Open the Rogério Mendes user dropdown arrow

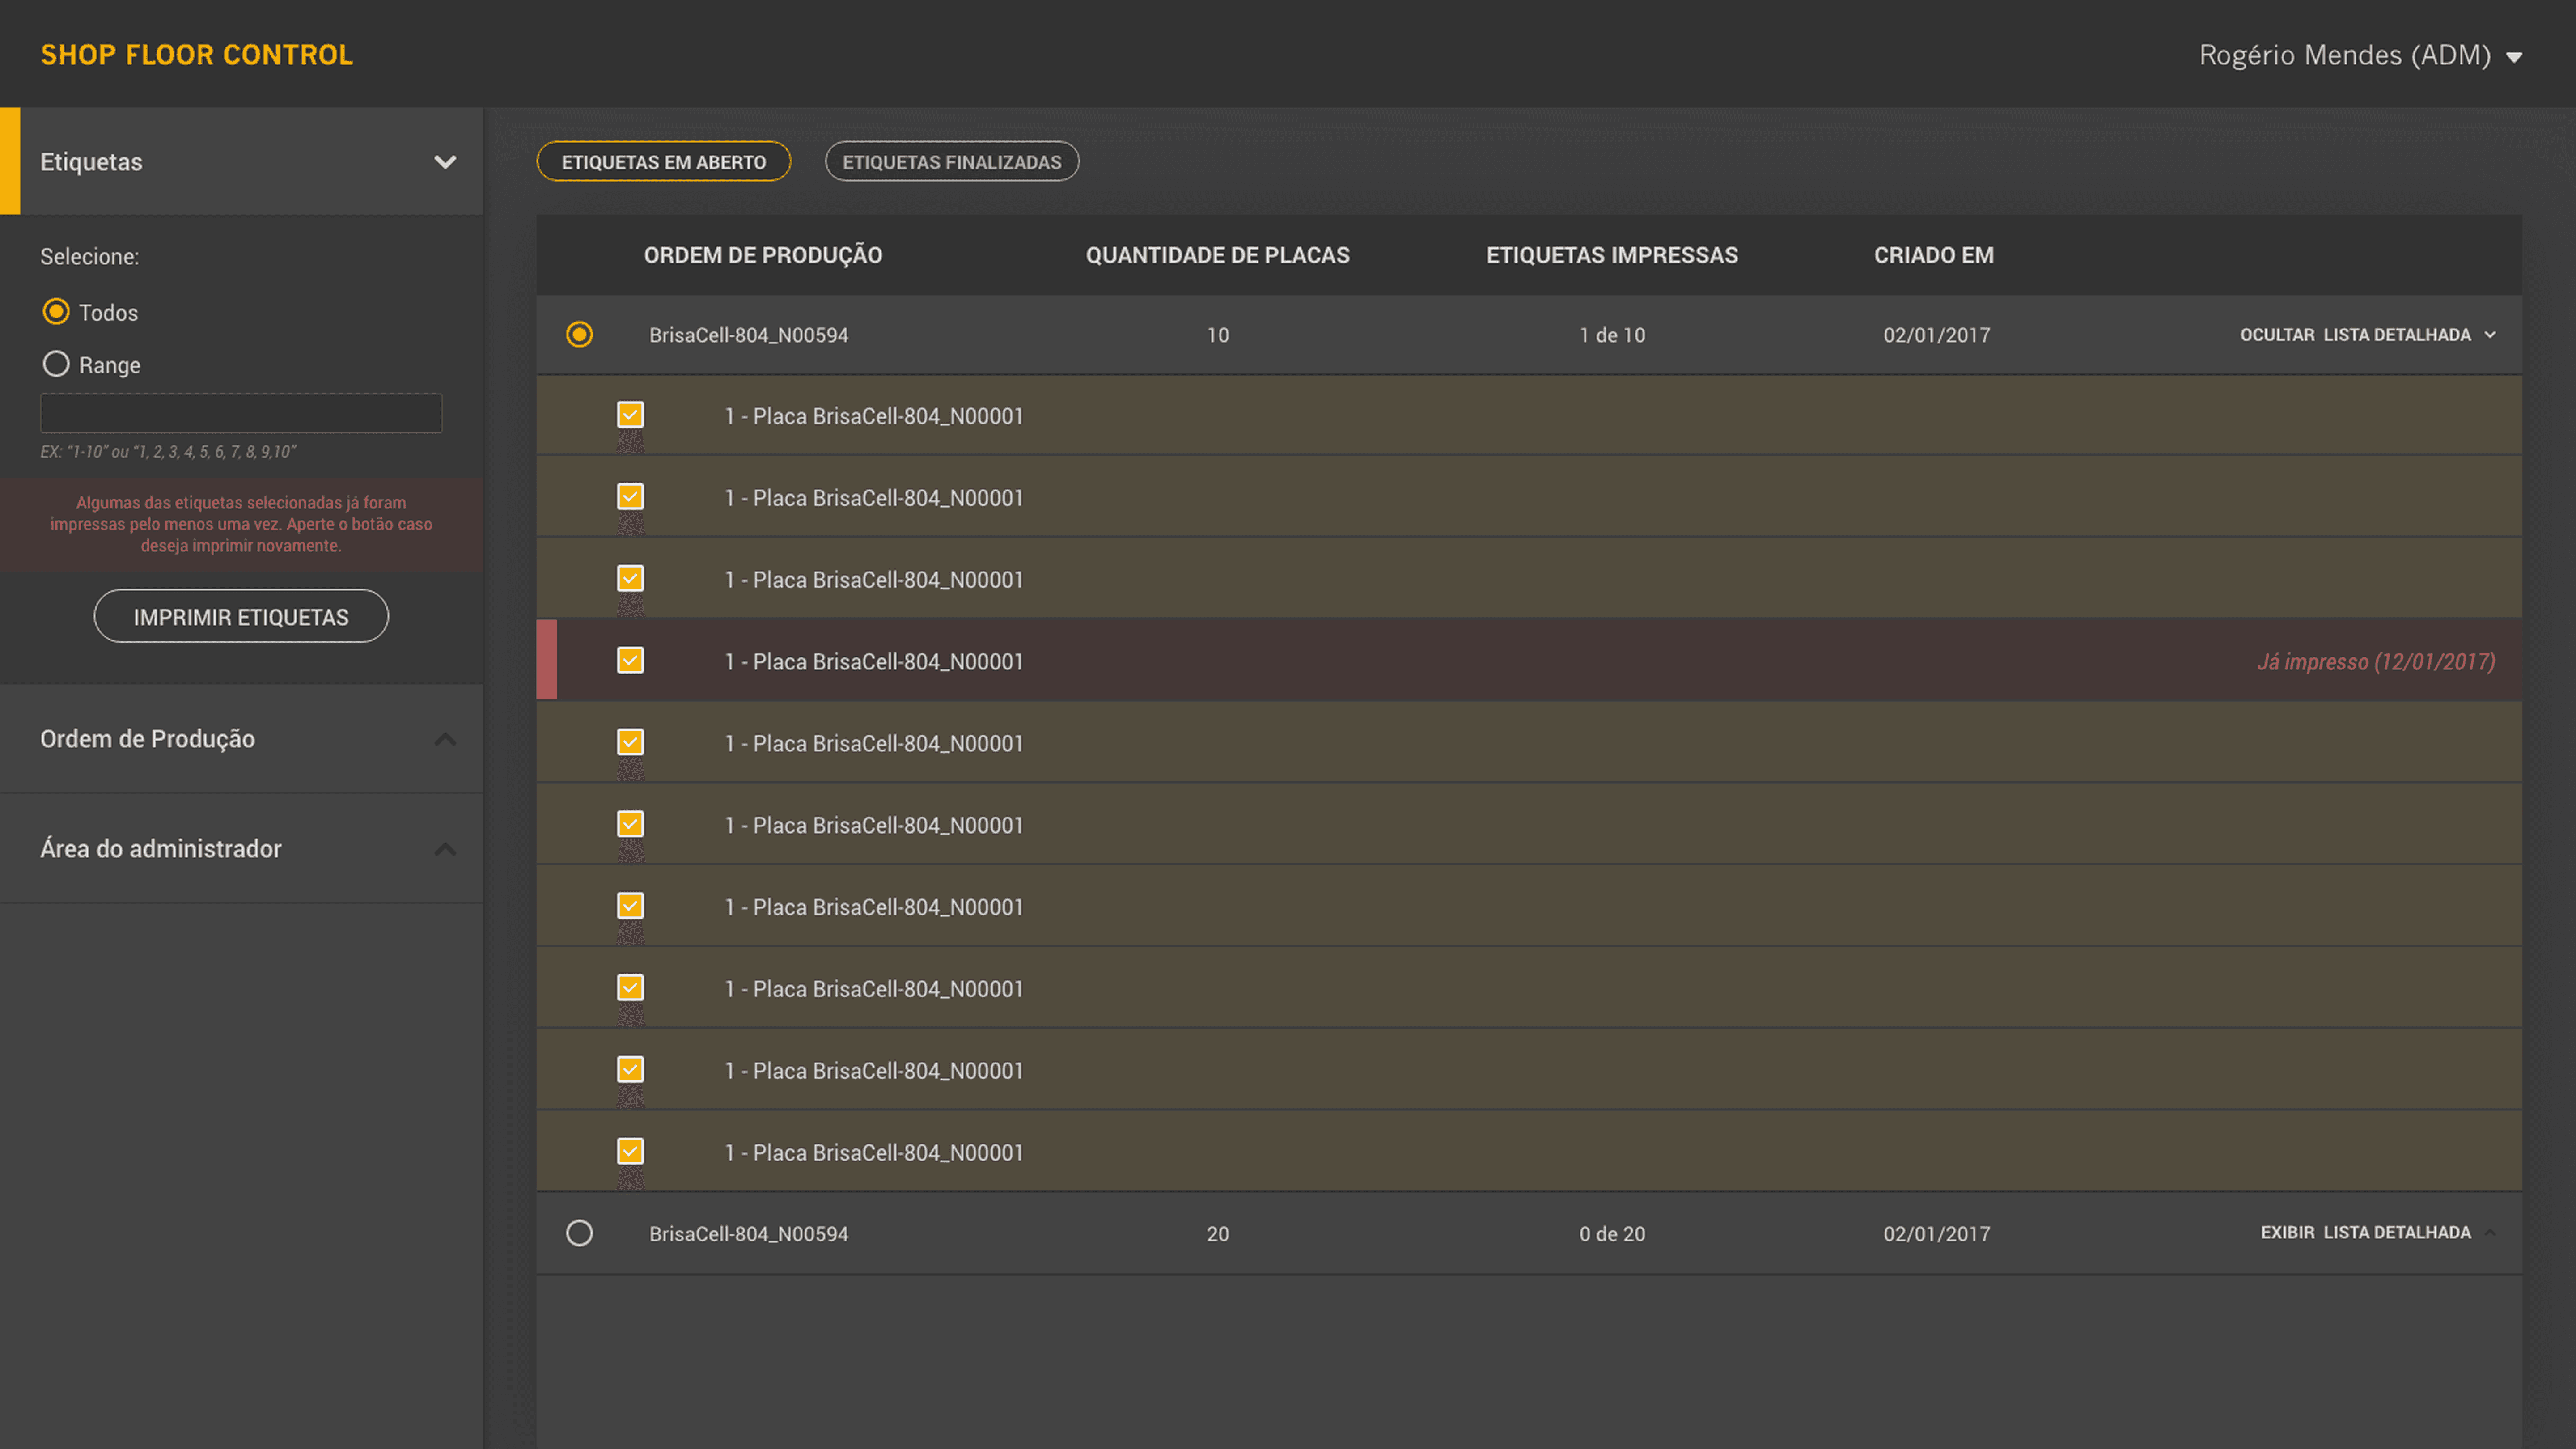click(2513, 57)
